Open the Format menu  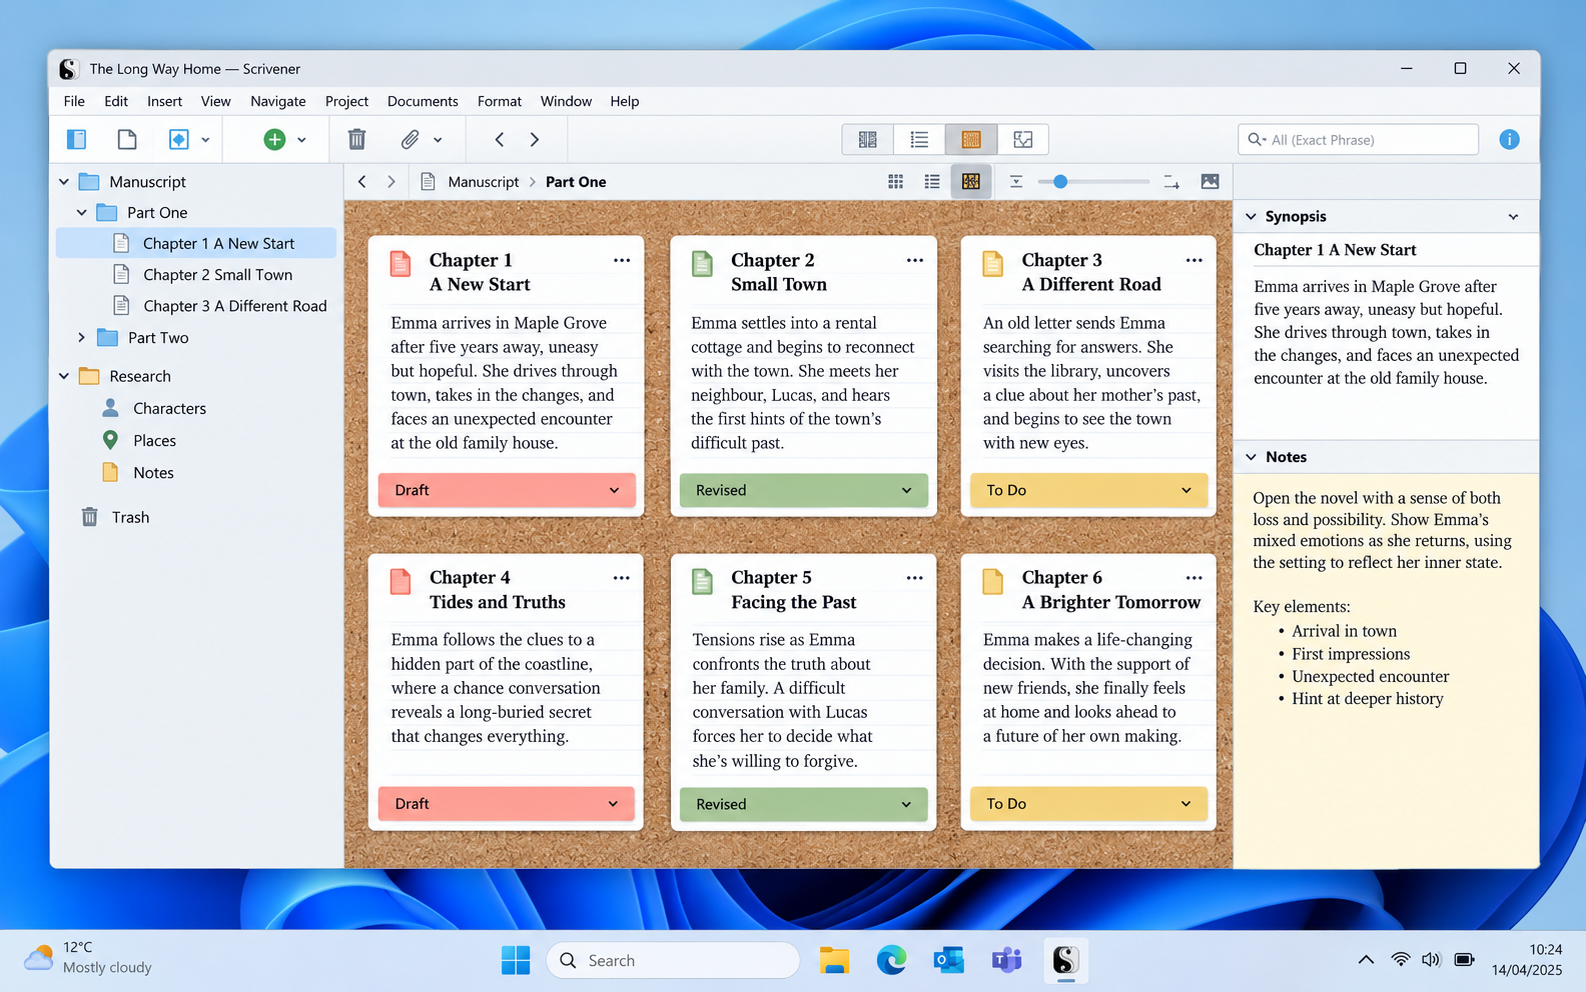tap(500, 101)
